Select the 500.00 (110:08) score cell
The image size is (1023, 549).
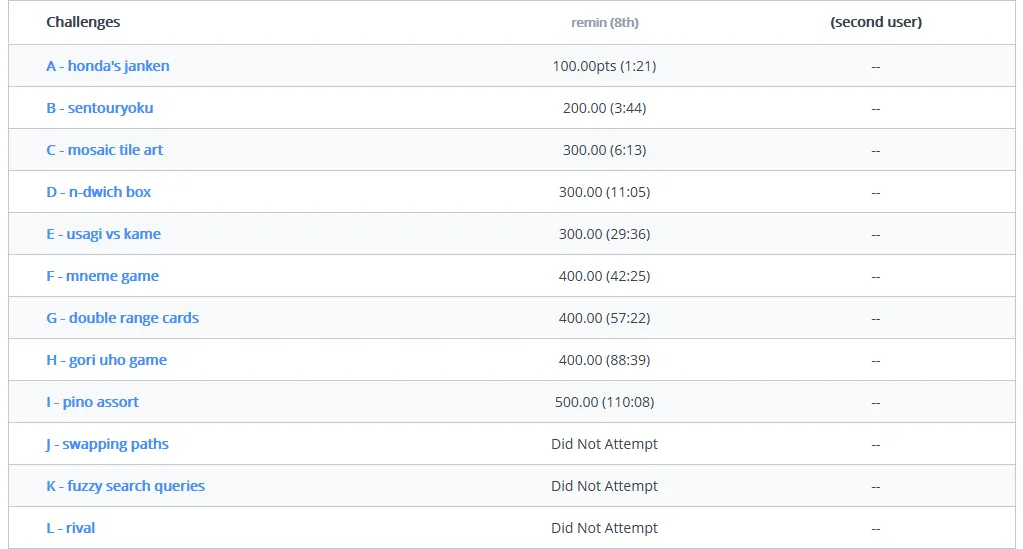pos(604,402)
